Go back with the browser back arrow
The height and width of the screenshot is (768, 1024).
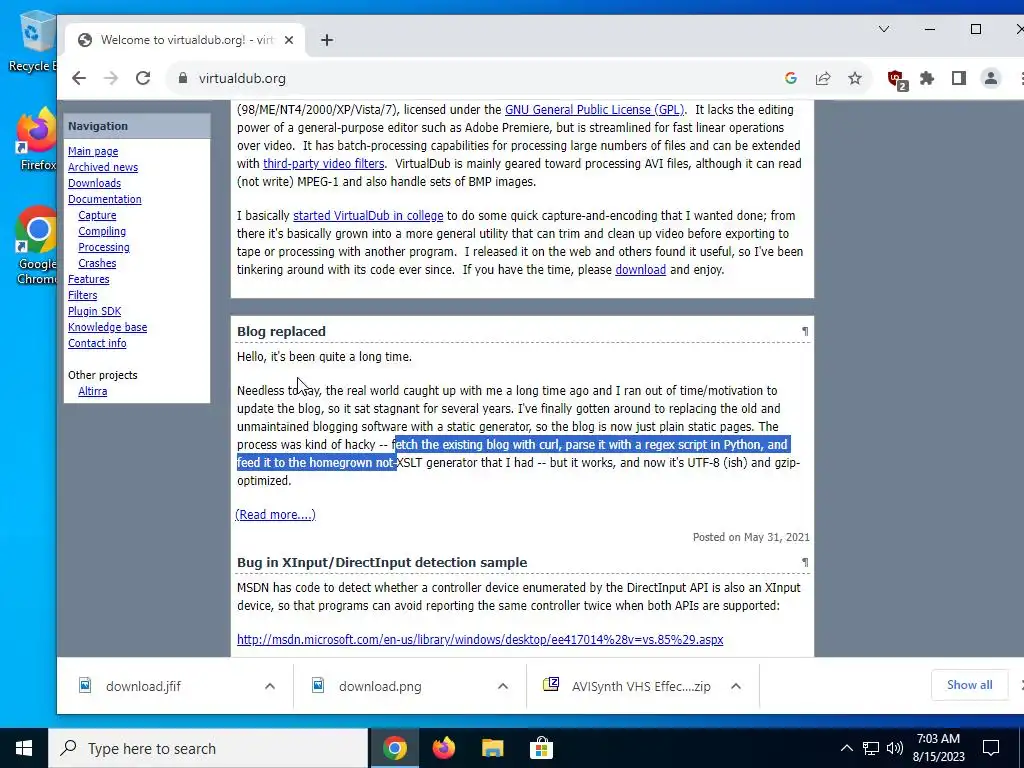click(79, 78)
